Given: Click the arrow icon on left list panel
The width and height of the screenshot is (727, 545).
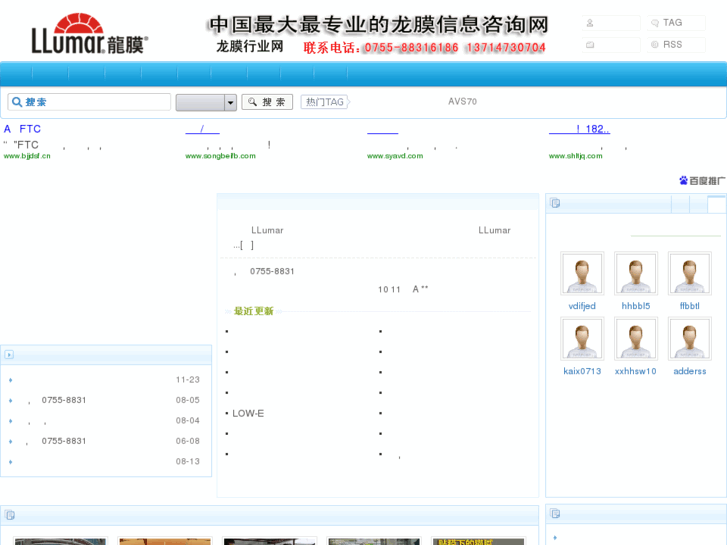Looking at the screenshot, I should (x=9, y=355).
